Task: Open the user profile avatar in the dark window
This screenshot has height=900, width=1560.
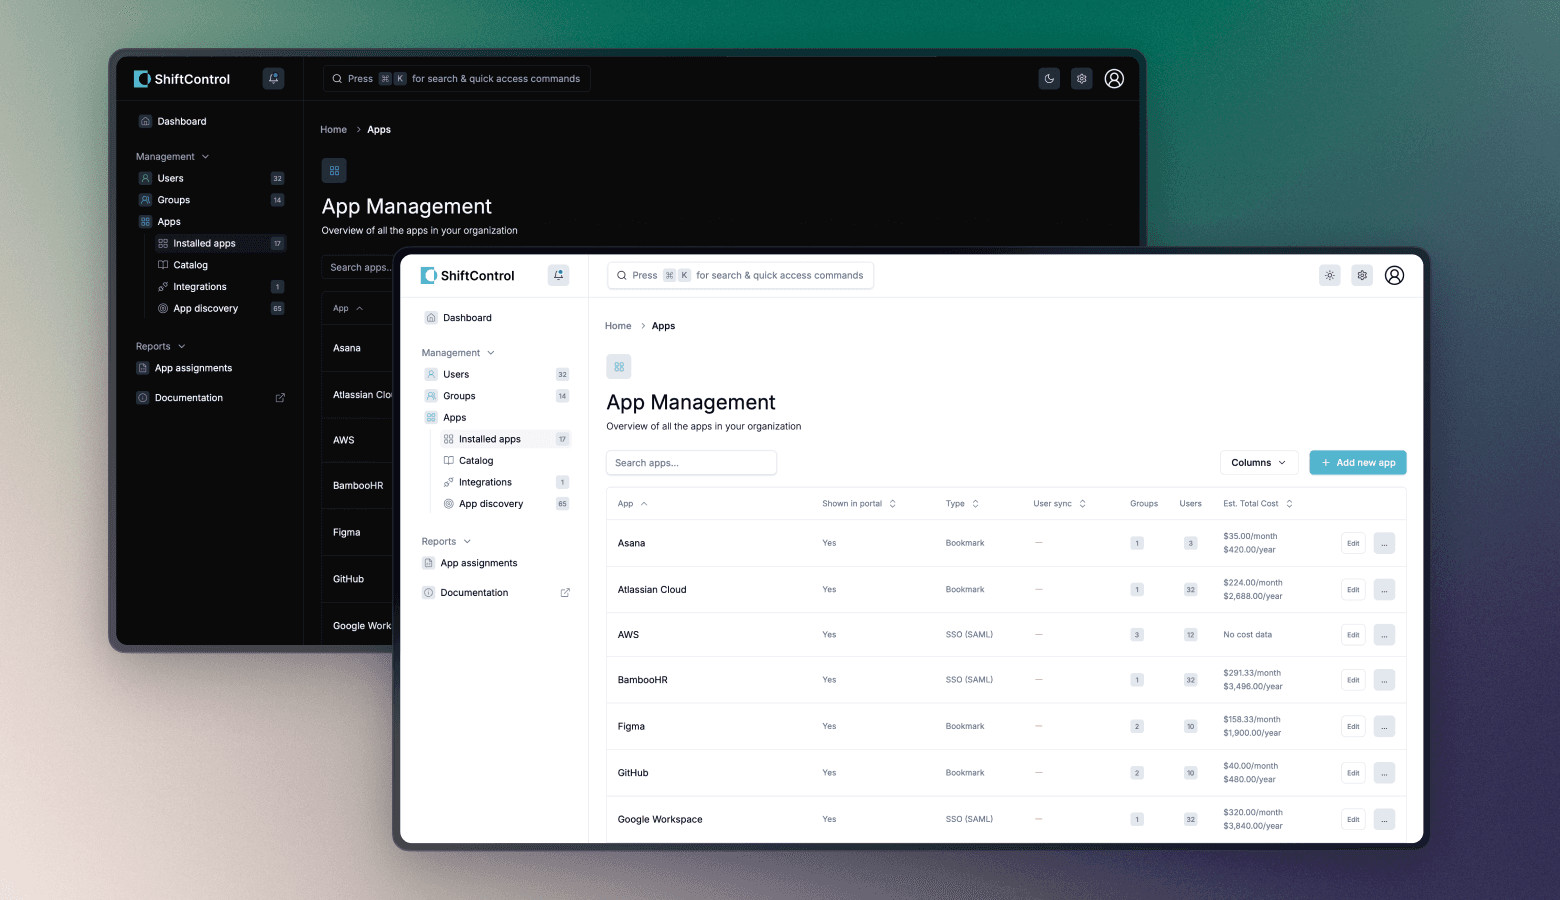Action: [1114, 79]
